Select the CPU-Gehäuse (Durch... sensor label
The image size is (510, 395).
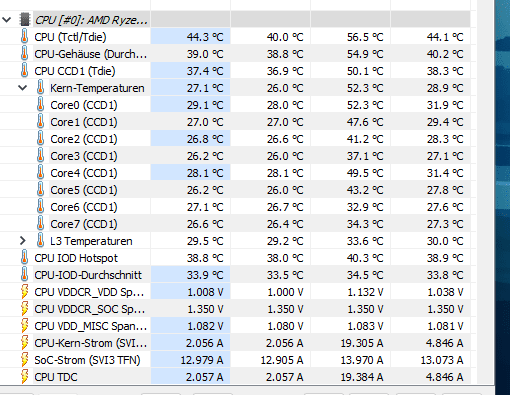click(x=91, y=54)
